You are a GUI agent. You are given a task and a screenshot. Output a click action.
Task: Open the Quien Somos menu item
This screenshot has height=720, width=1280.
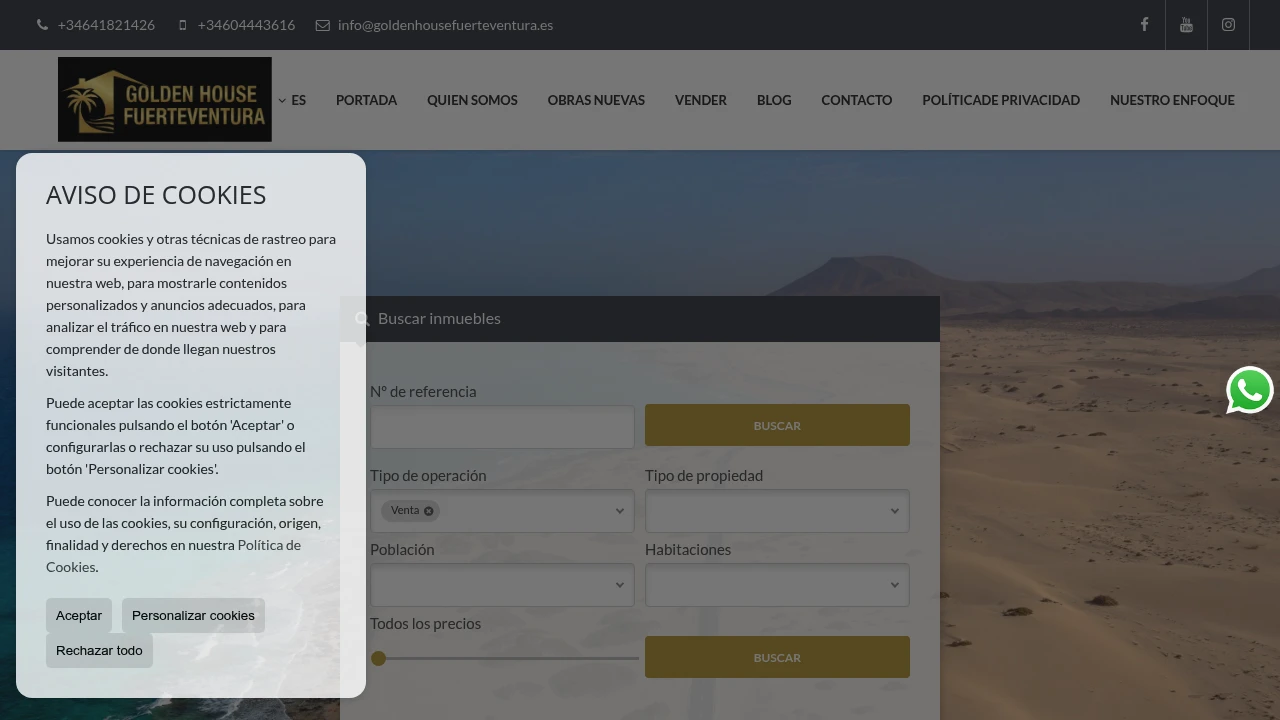pos(472,100)
